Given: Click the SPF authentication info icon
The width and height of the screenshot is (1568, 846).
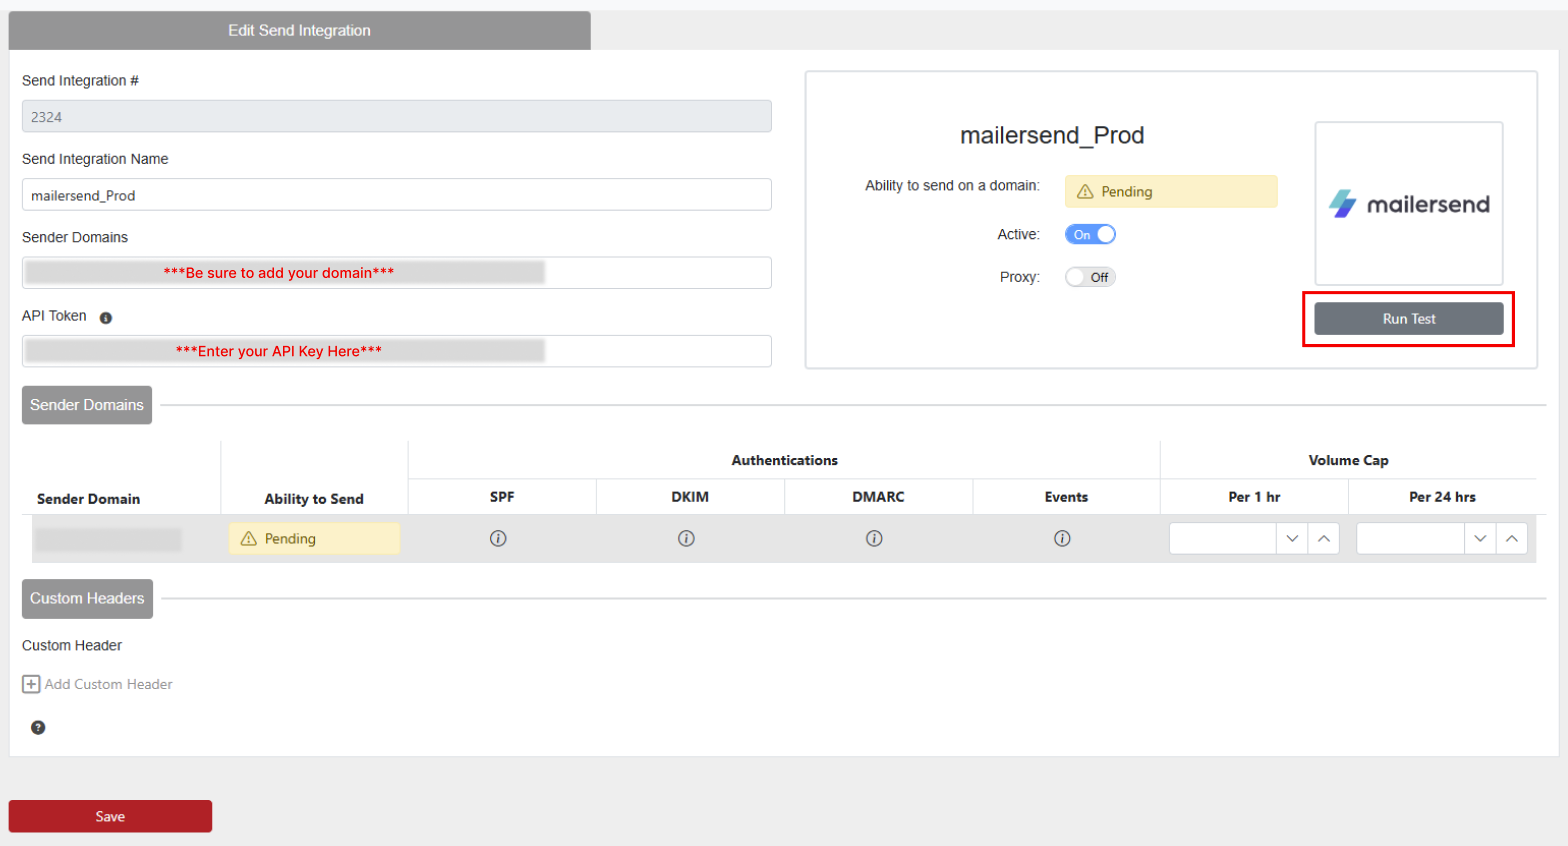Looking at the screenshot, I should click(x=498, y=538).
